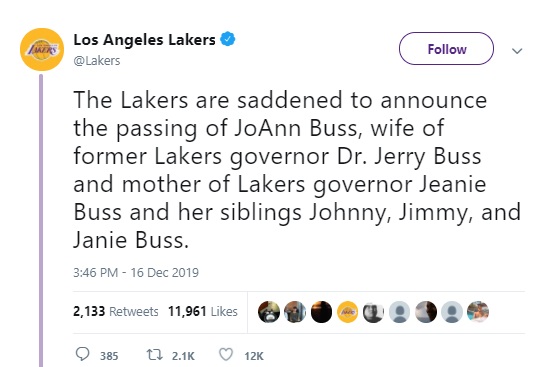Like the tweet with heart icon

pos(226,354)
